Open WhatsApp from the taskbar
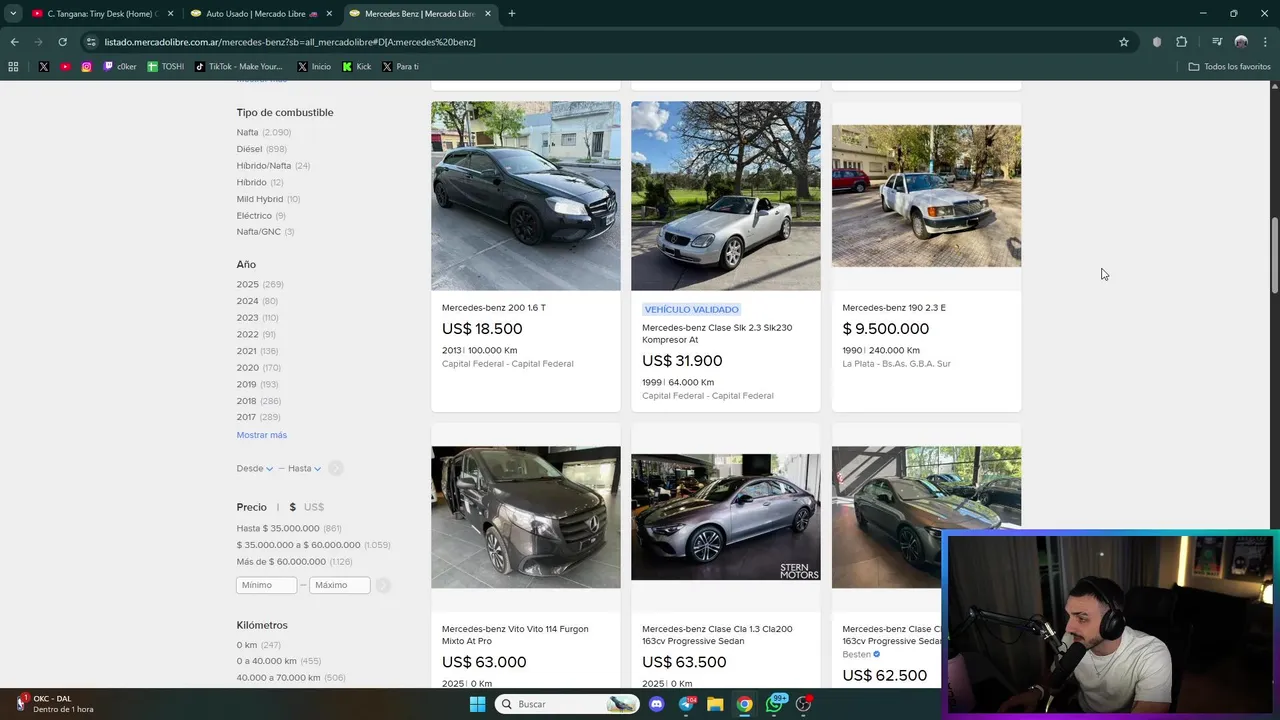Viewport: 1280px width, 720px height. pyautogui.click(x=775, y=704)
